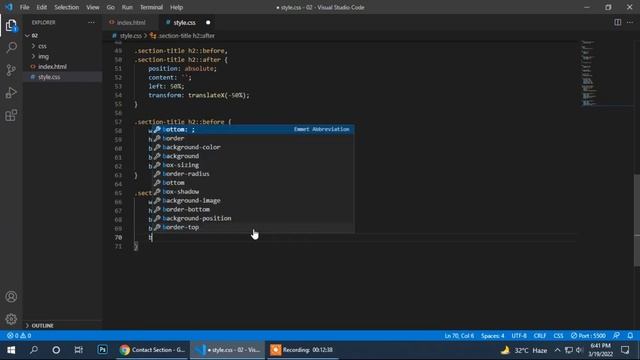Viewport: 640px width, 360px height.
Task: Click Port : 5500 Live Server button
Action: (588, 336)
